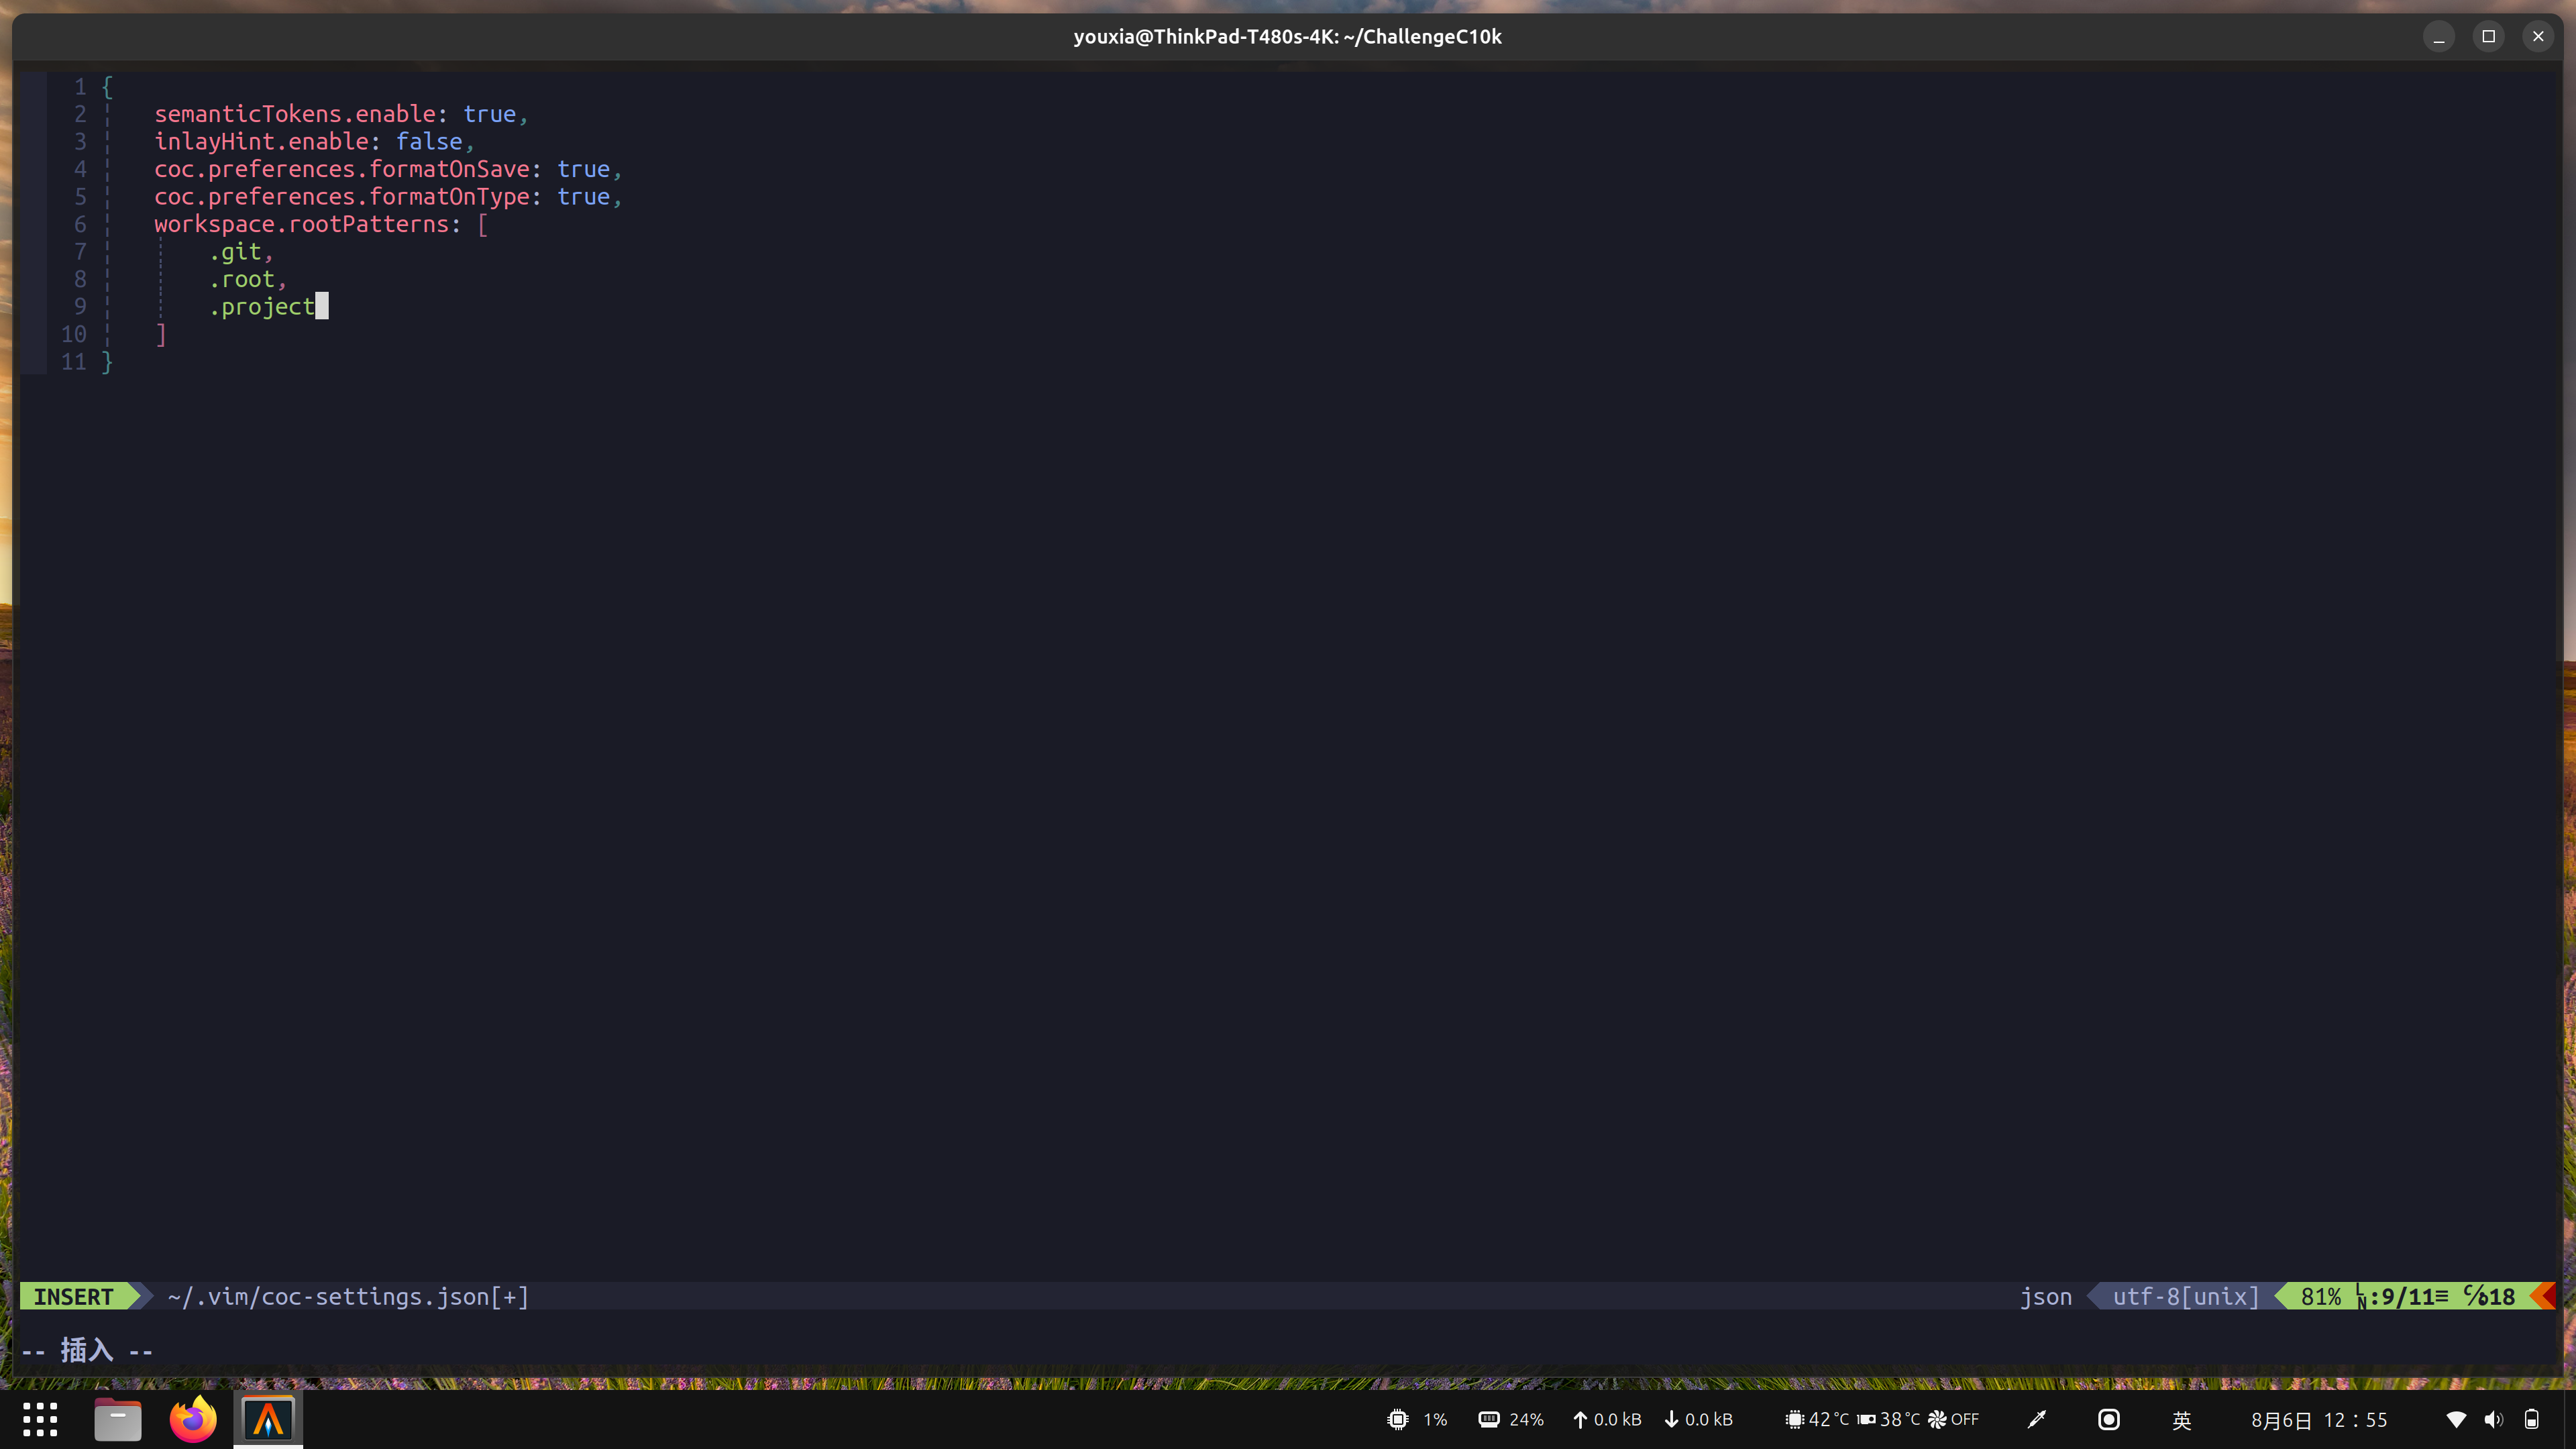This screenshot has height=1449, width=2576.
Task: Toggle the 英 input method indicator
Action: point(2182,1419)
